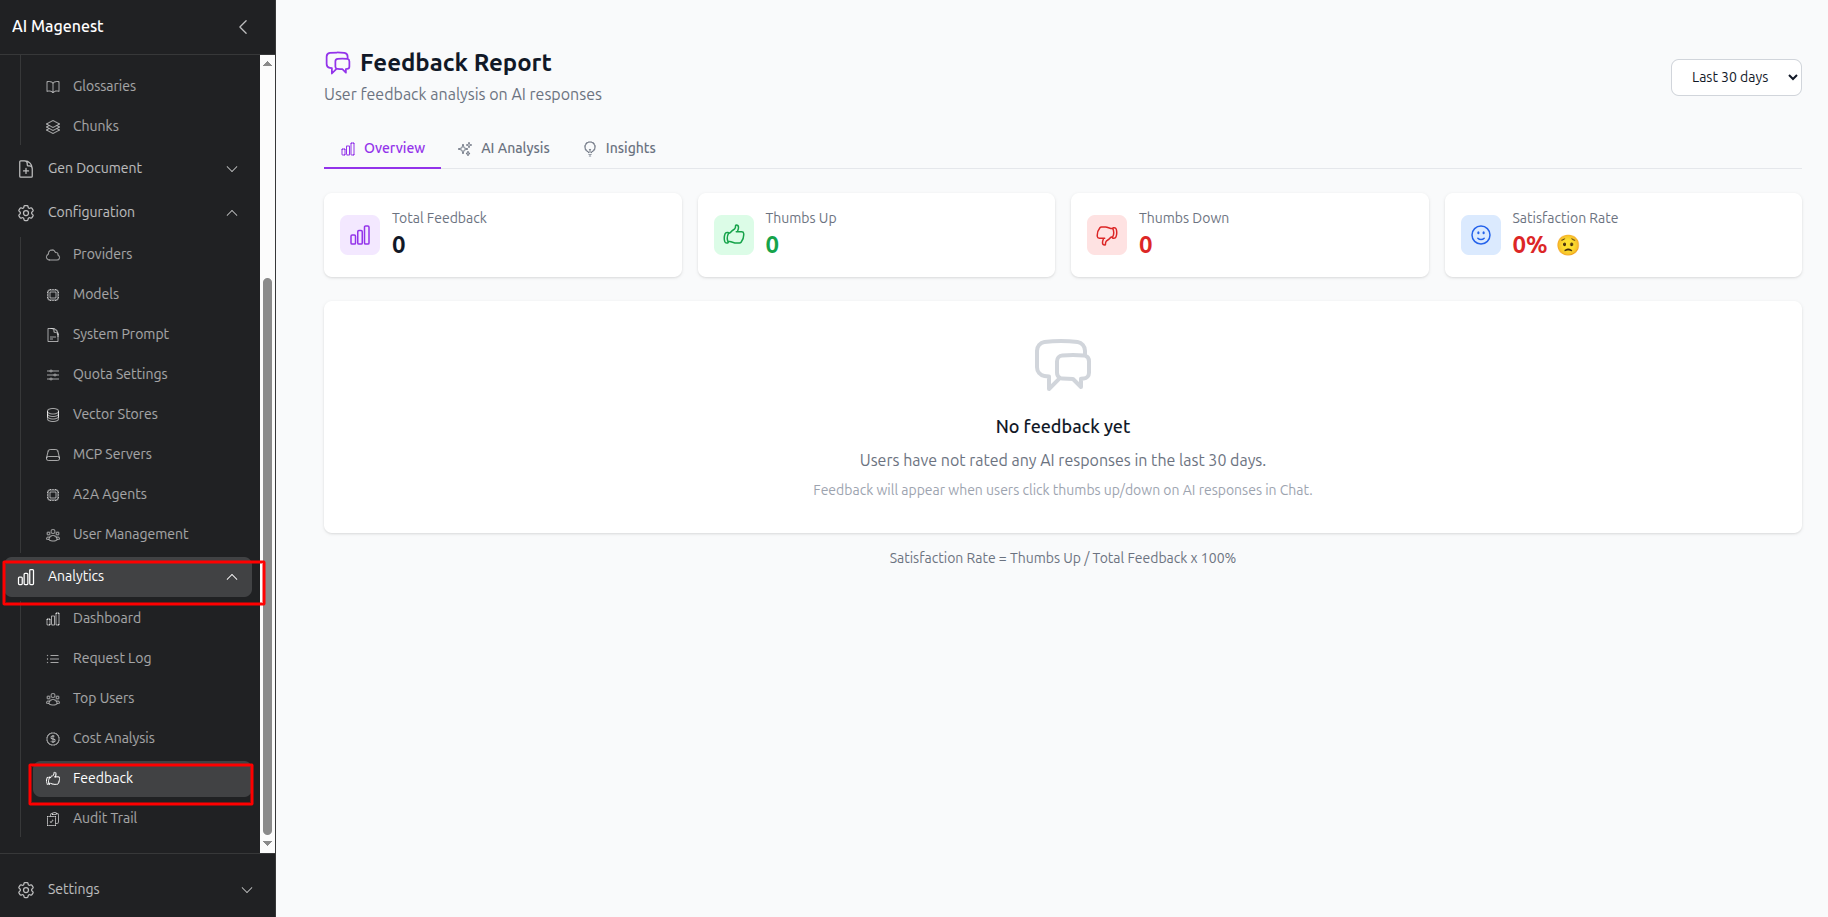
Task: Click the Quota Settings sliders icon
Action: click(53, 375)
